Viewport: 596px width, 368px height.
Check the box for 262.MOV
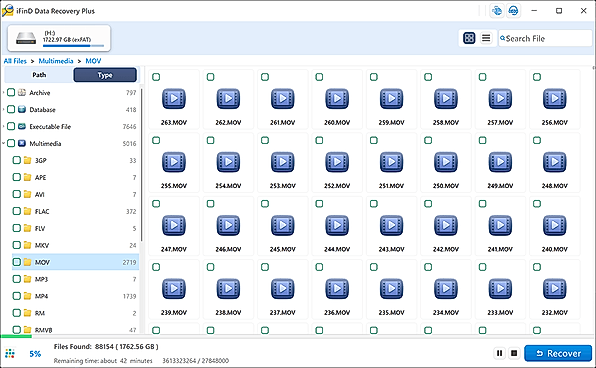(210, 77)
